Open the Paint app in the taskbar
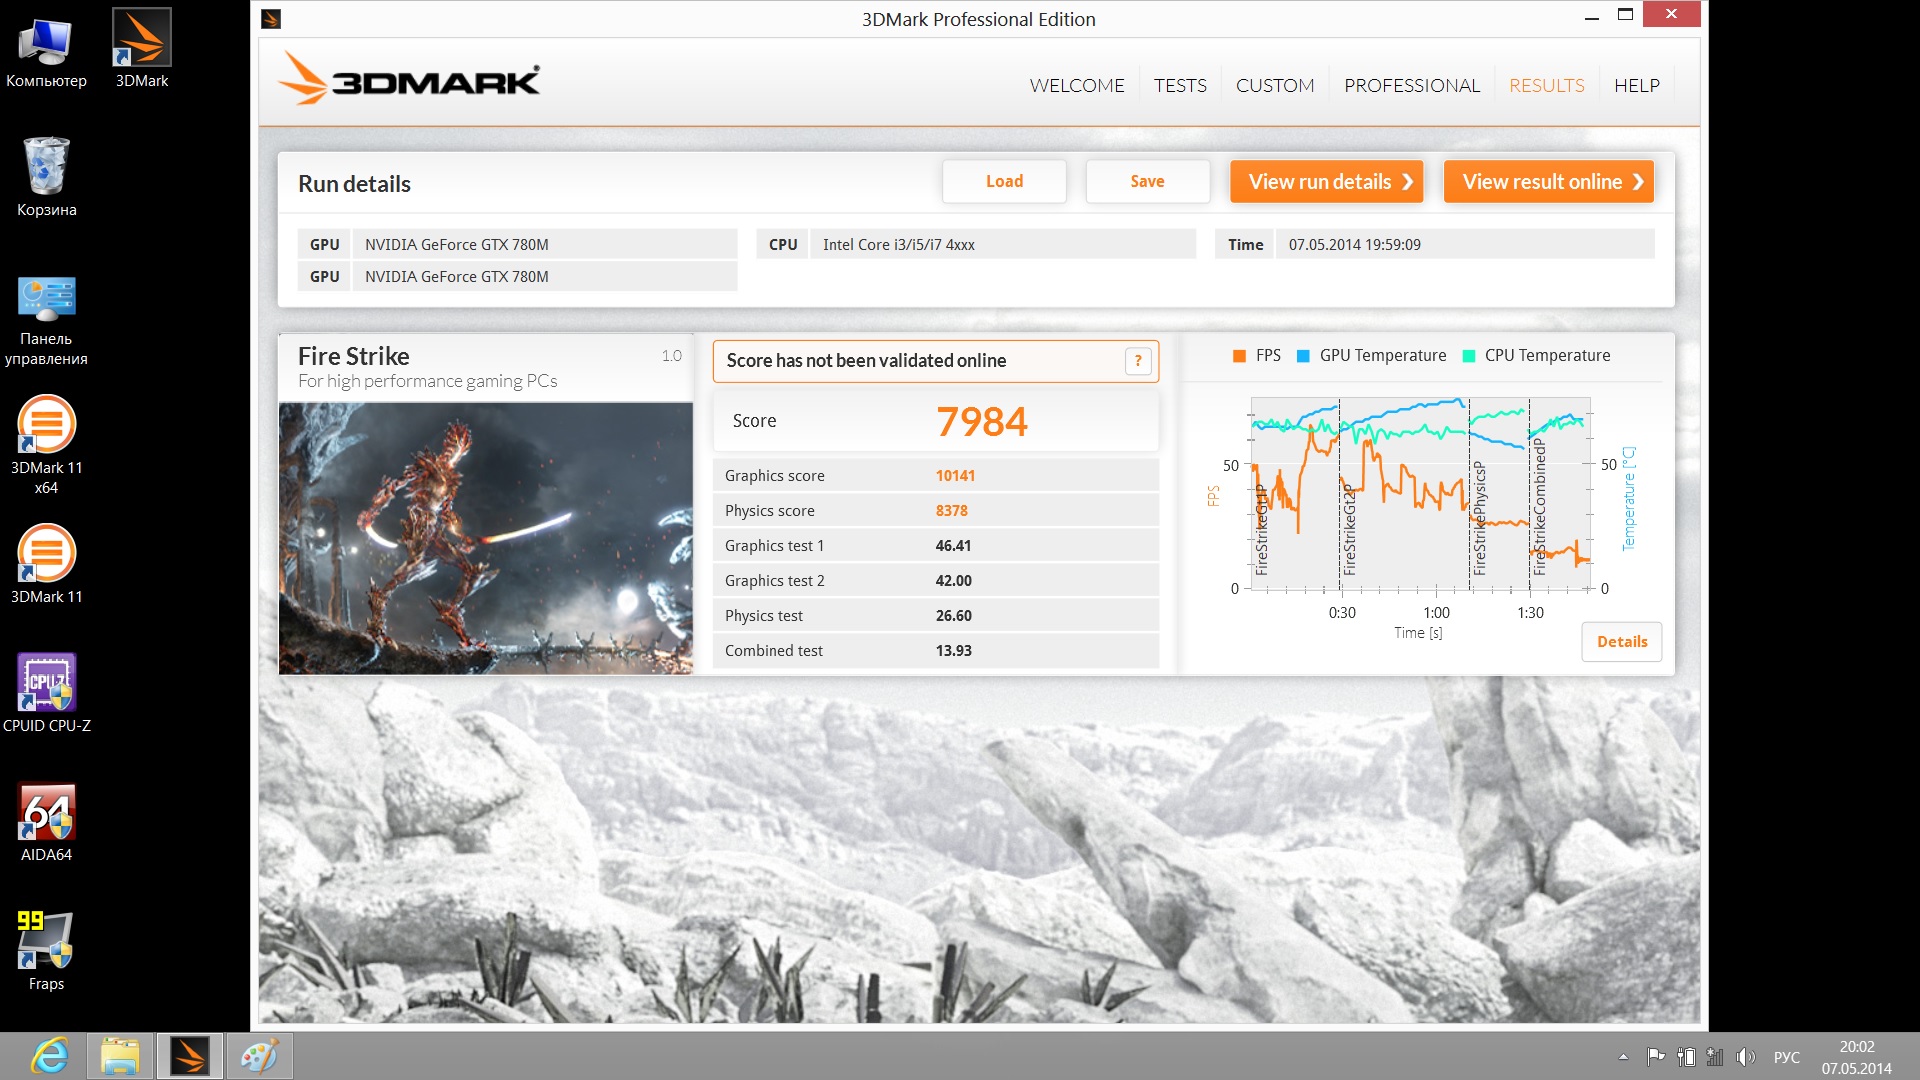Screen dimensions: 1920x1080 [x=259, y=1056]
